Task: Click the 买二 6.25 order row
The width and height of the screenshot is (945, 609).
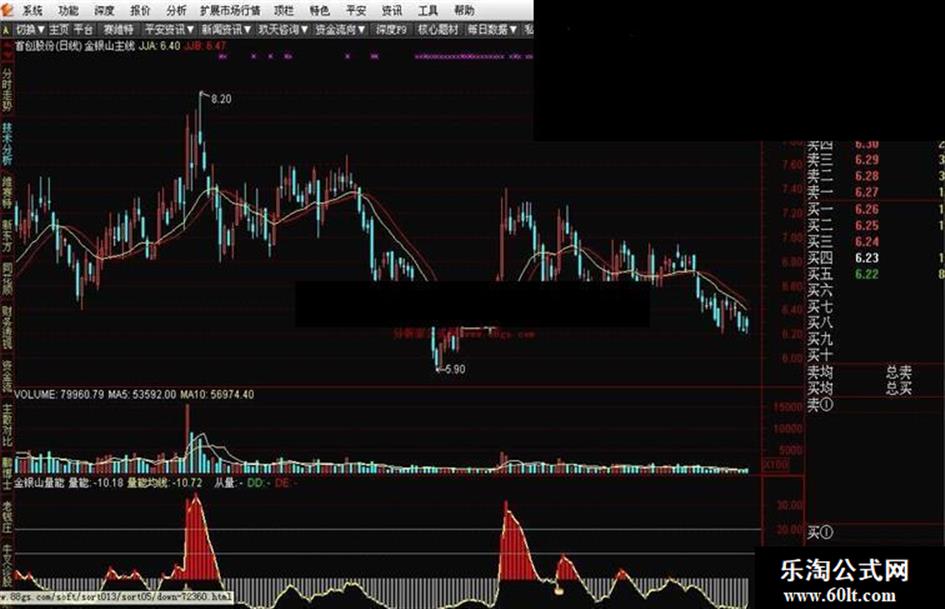Action: click(x=875, y=226)
